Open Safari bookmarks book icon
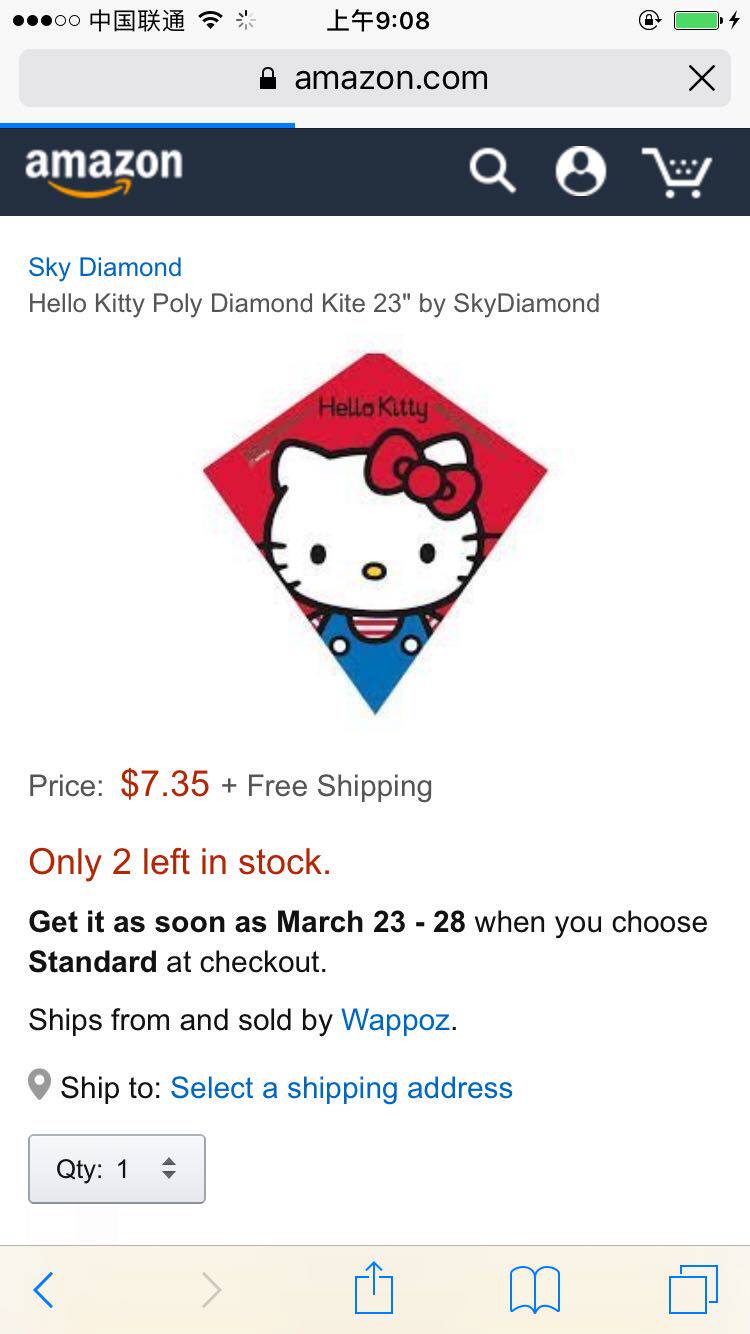The height and width of the screenshot is (1334, 750). (x=535, y=1290)
